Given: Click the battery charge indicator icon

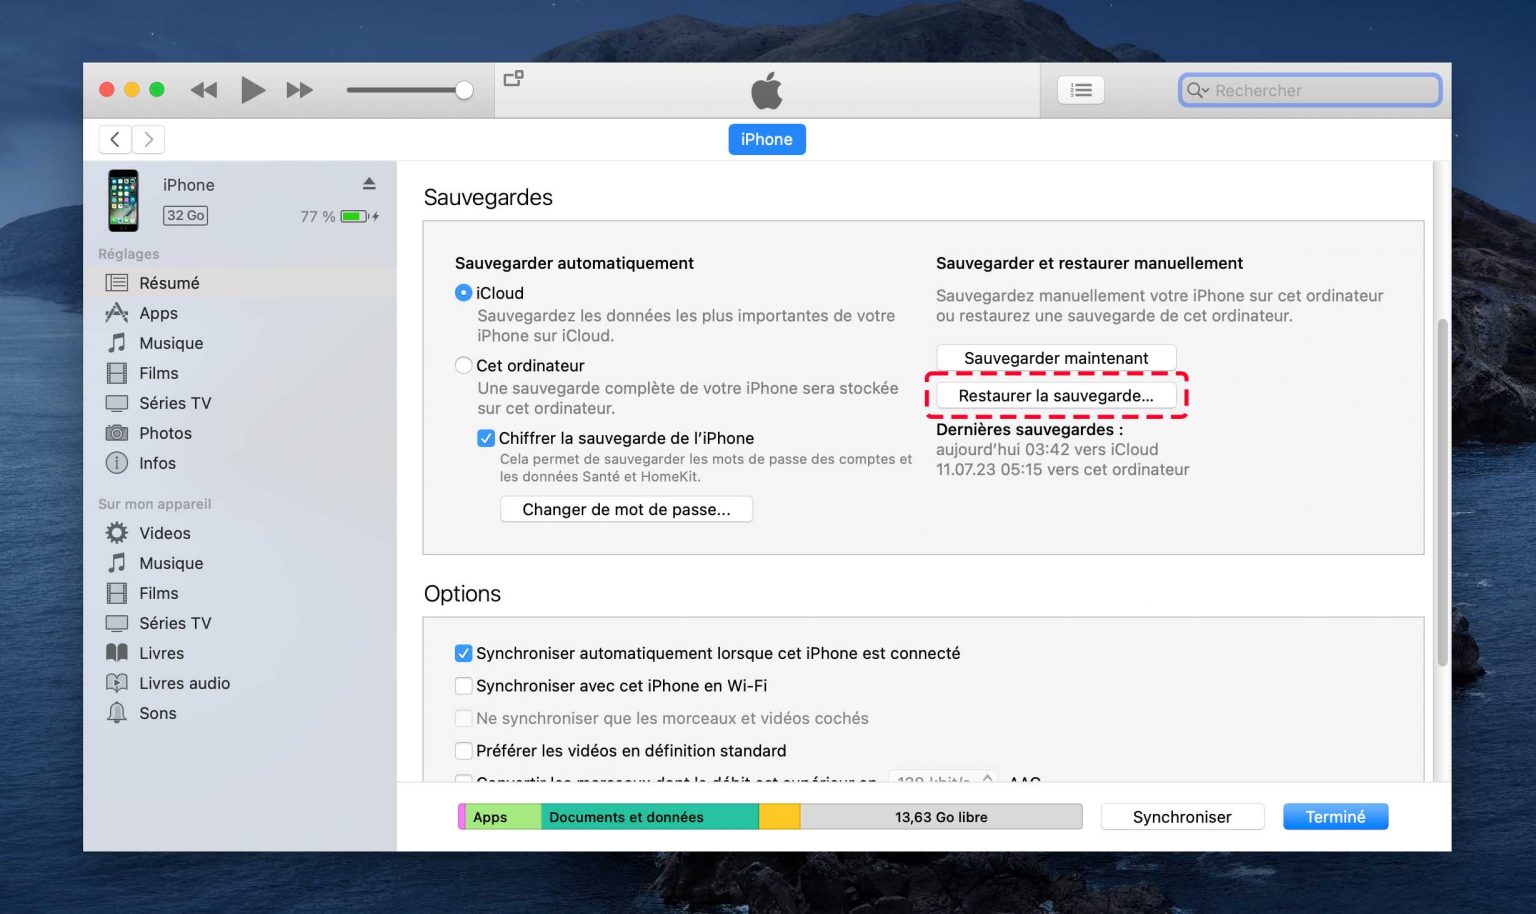Looking at the screenshot, I should coord(354,216).
